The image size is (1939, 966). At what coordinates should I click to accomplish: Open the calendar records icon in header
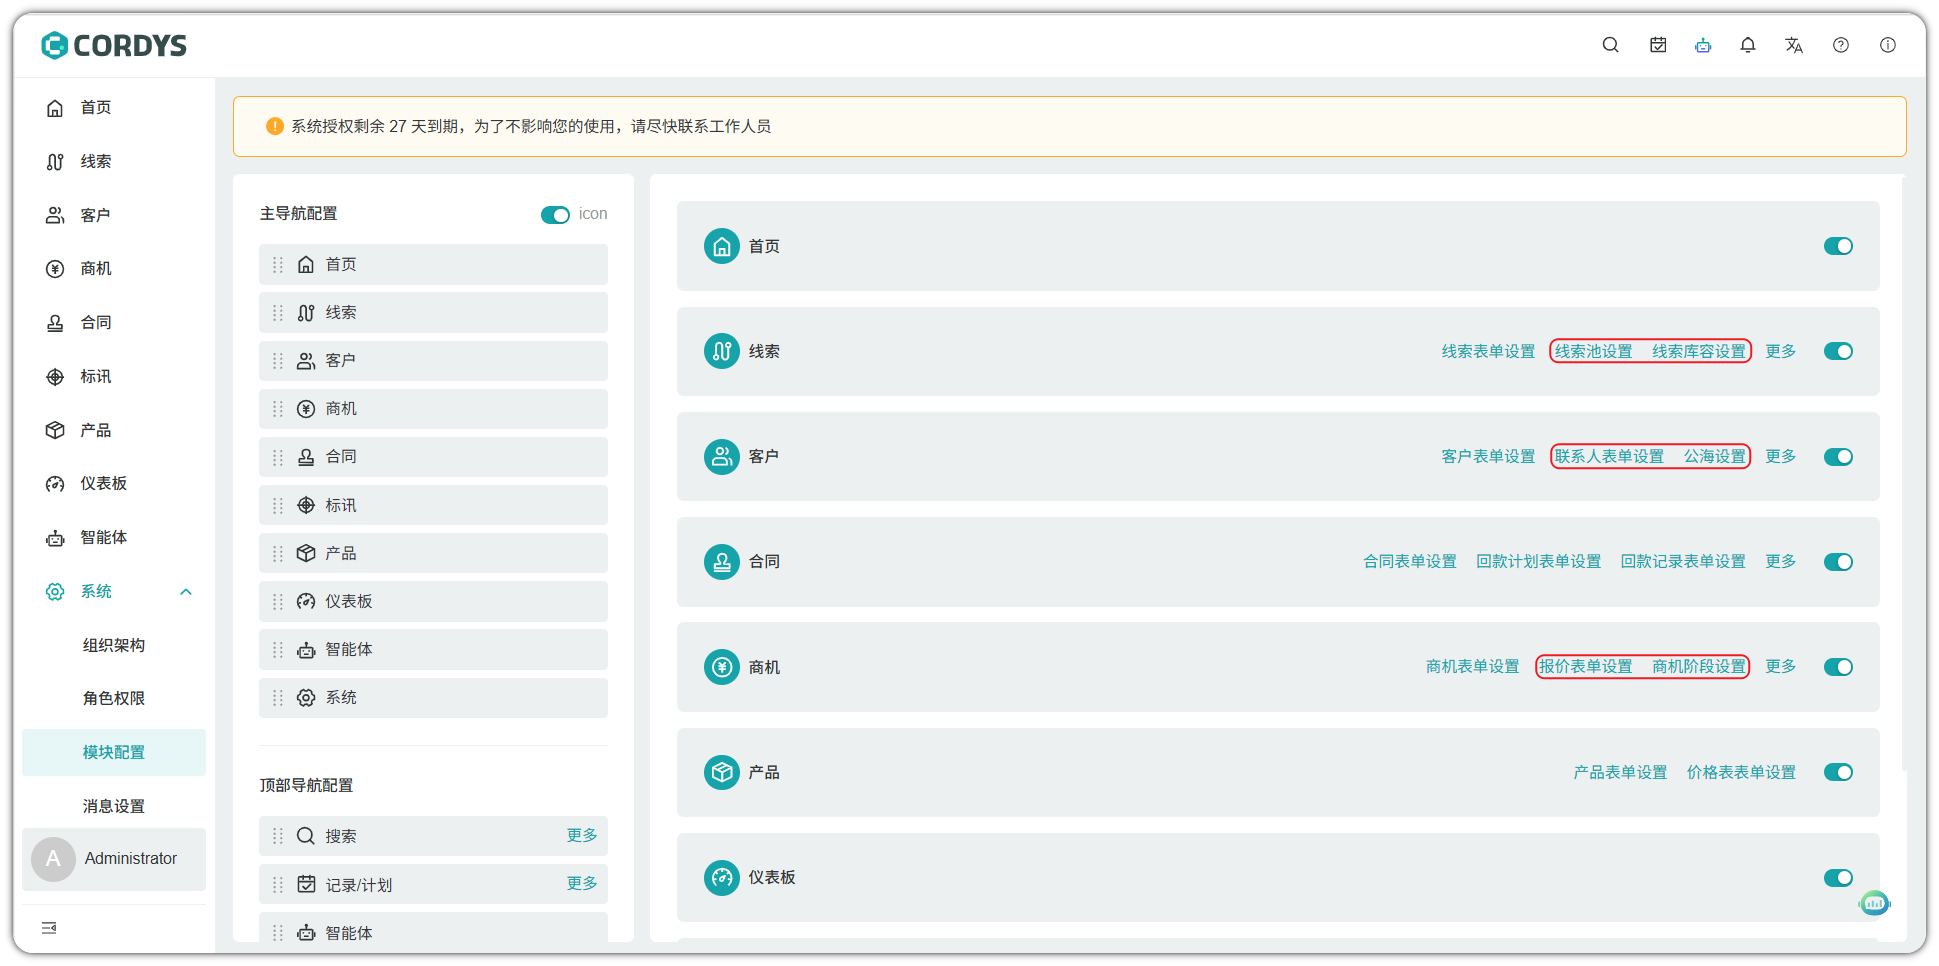1658,45
